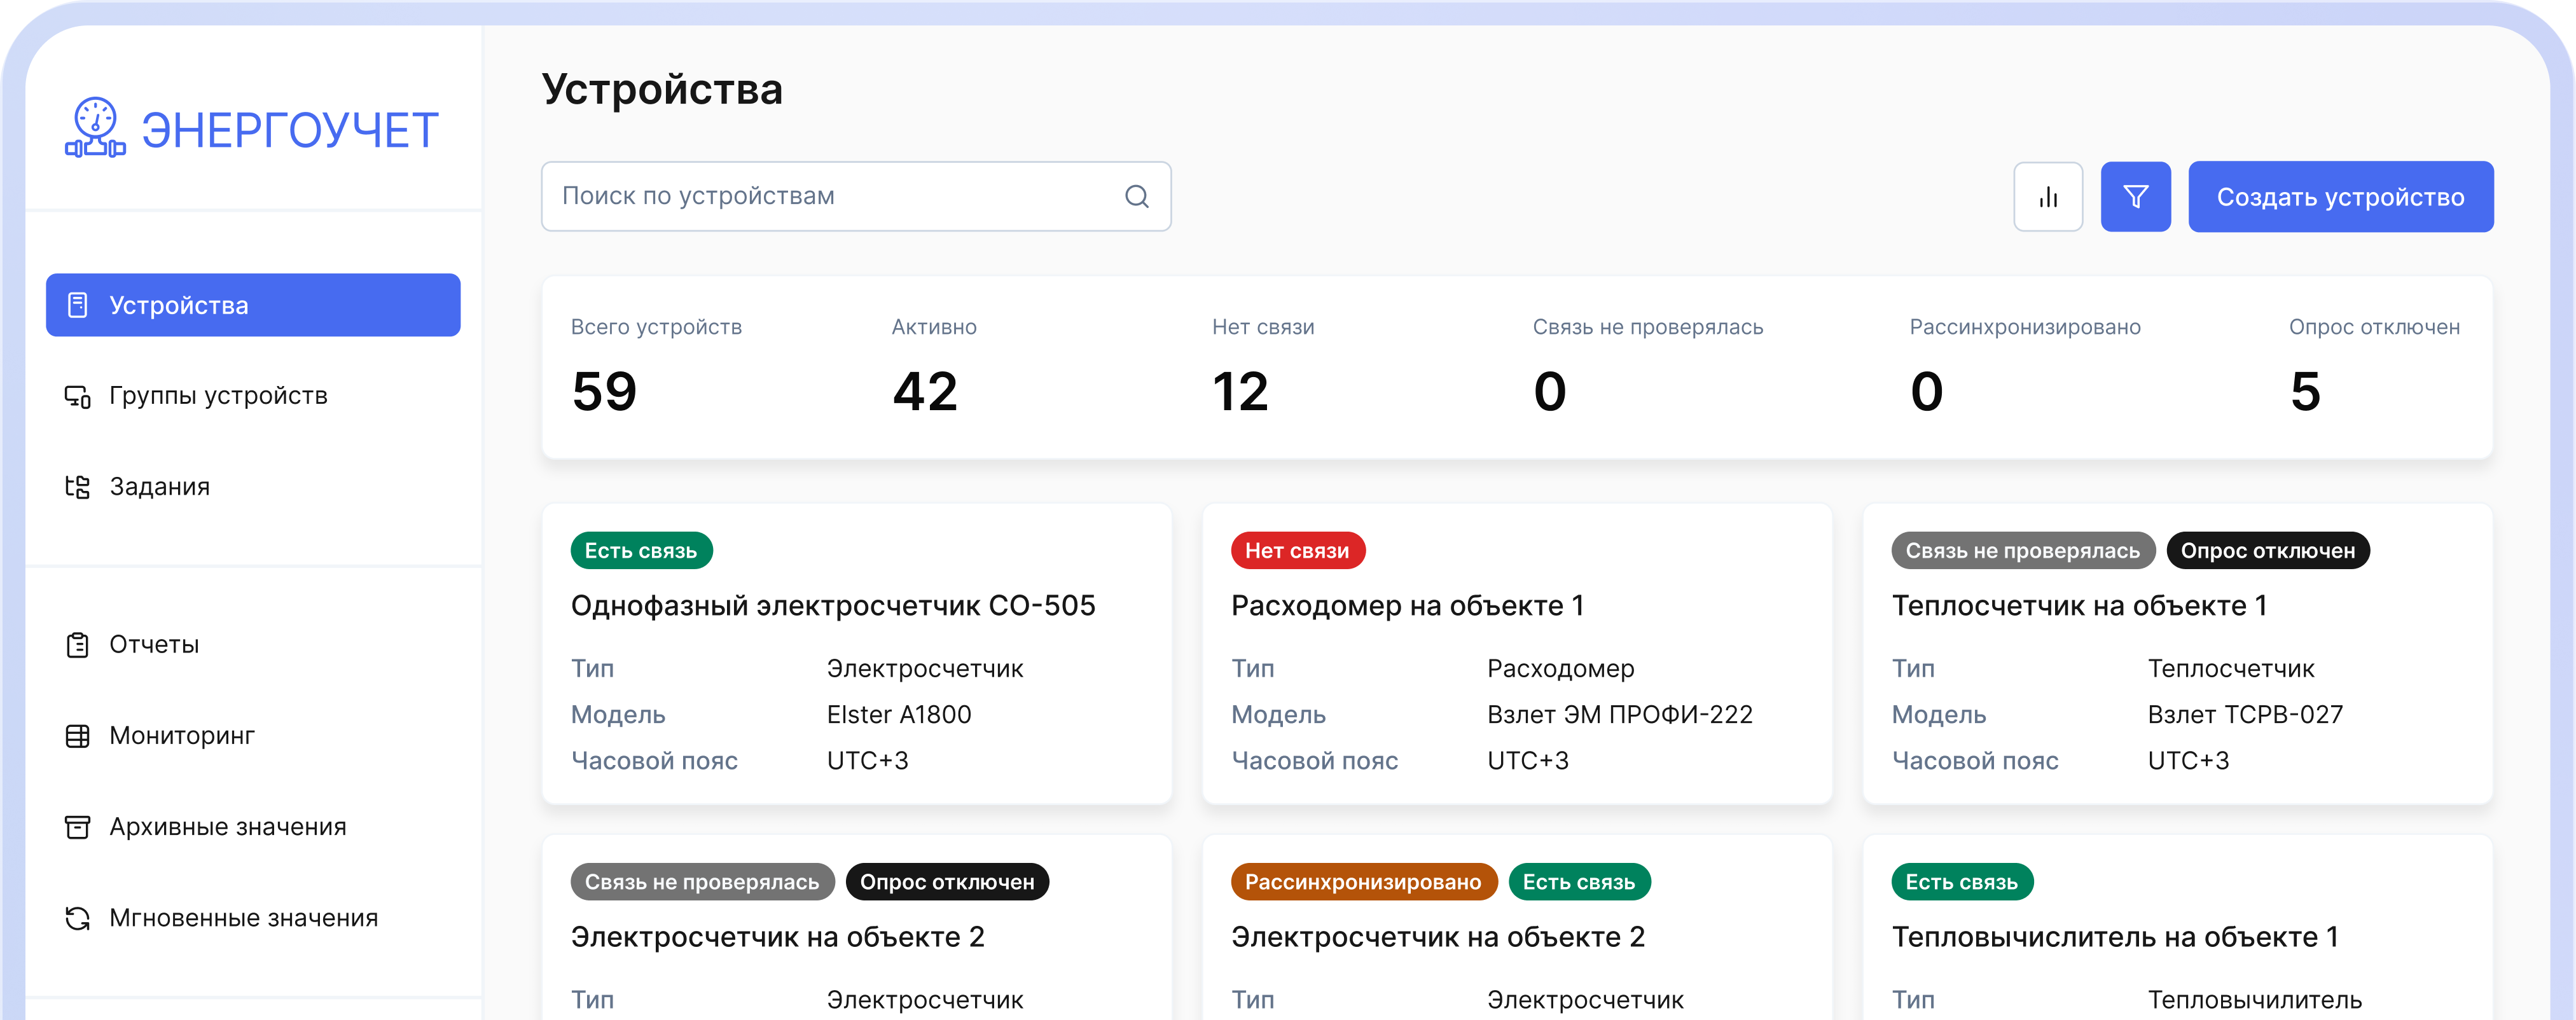This screenshot has height=1020, width=2576.
Task: Open the Устройства menu item
Action: pyautogui.click(x=253, y=305)
